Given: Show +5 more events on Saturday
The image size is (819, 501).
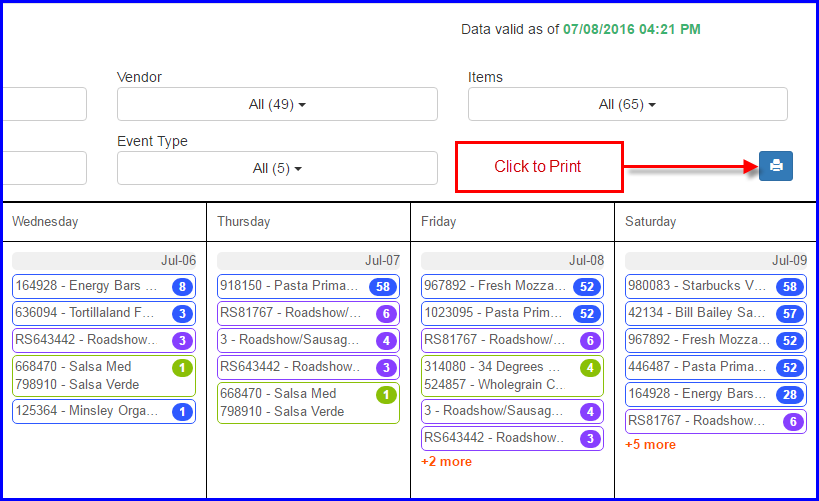Looking at the screenshot, I should [650, 444].
